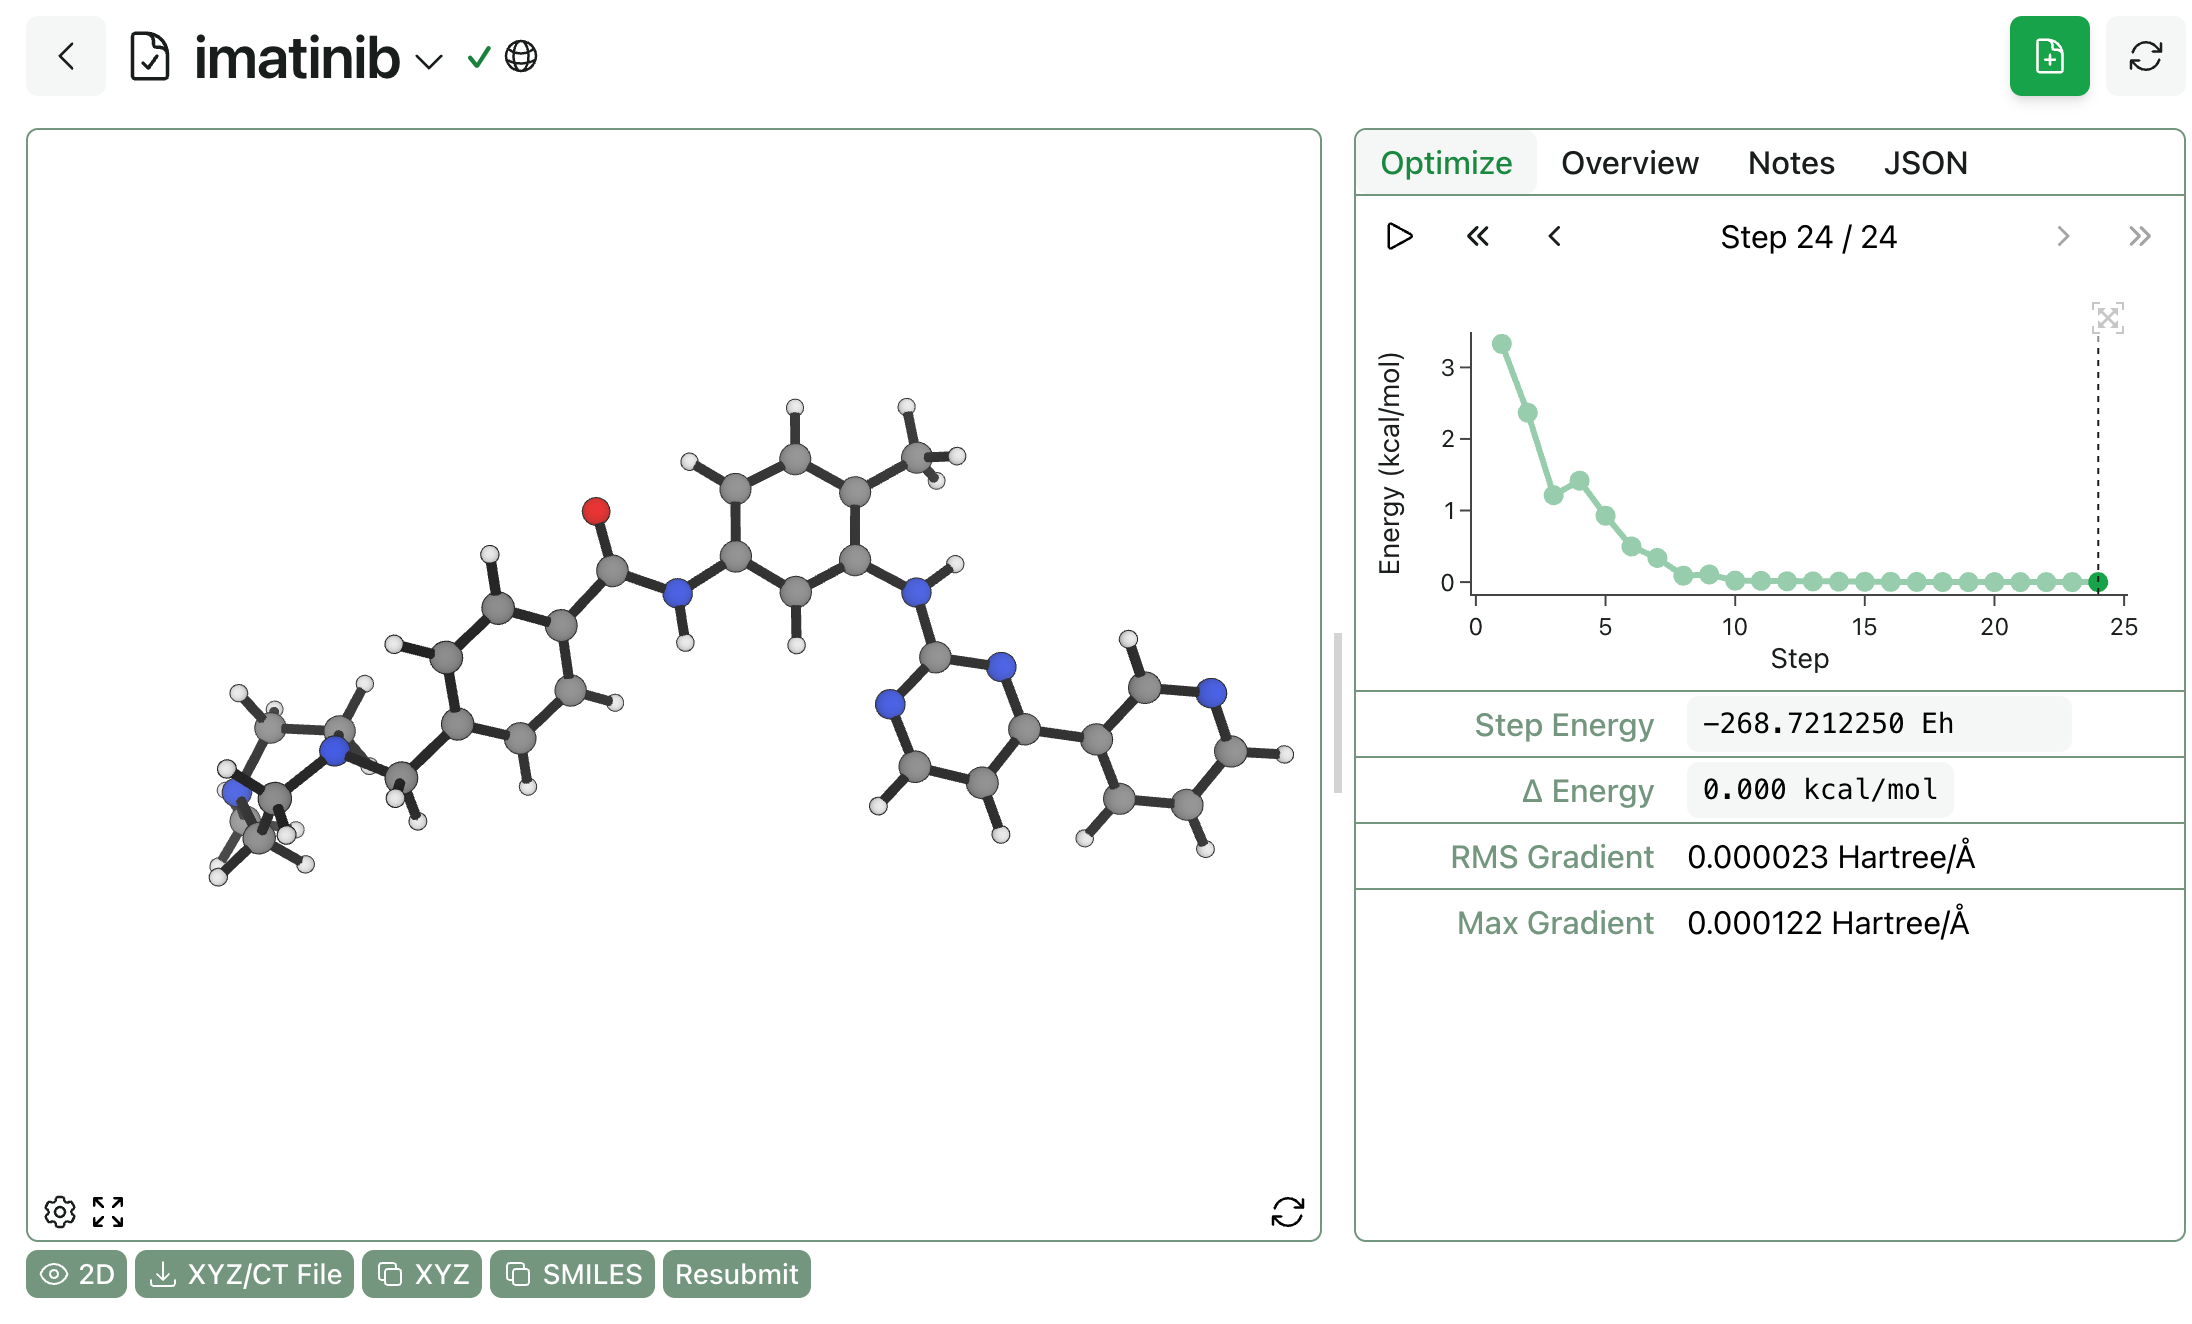
Task: Expand the molecule viewer to fullscreen
Action: point(108,1212)
